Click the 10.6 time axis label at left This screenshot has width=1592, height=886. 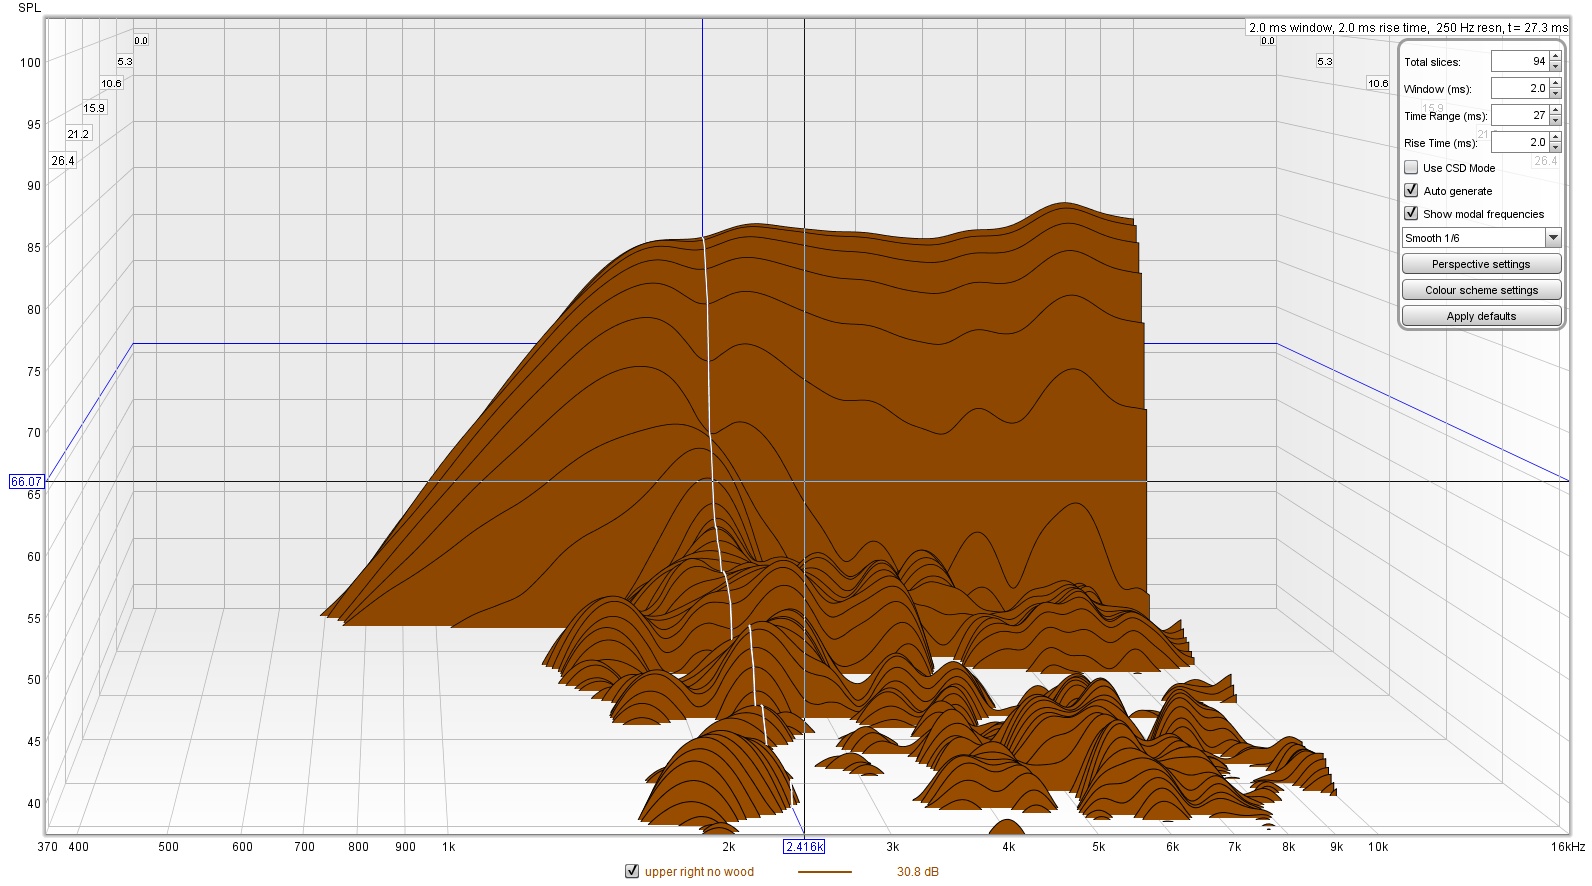point(111,84)
